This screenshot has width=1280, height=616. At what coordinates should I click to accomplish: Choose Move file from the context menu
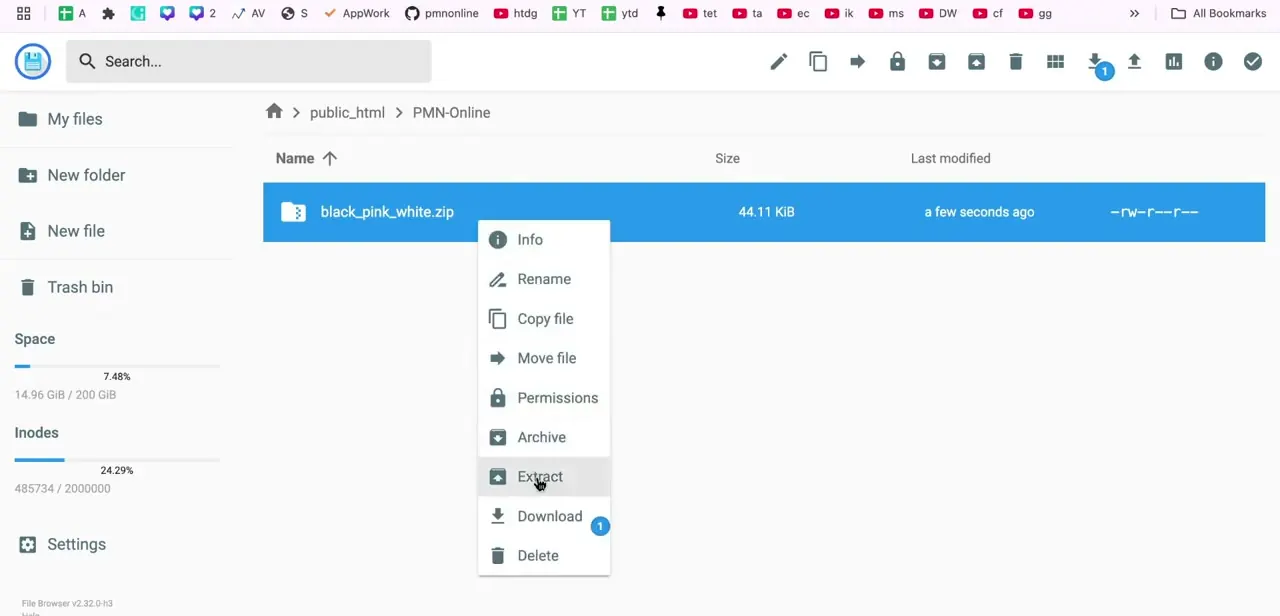(x=544, y=358)
